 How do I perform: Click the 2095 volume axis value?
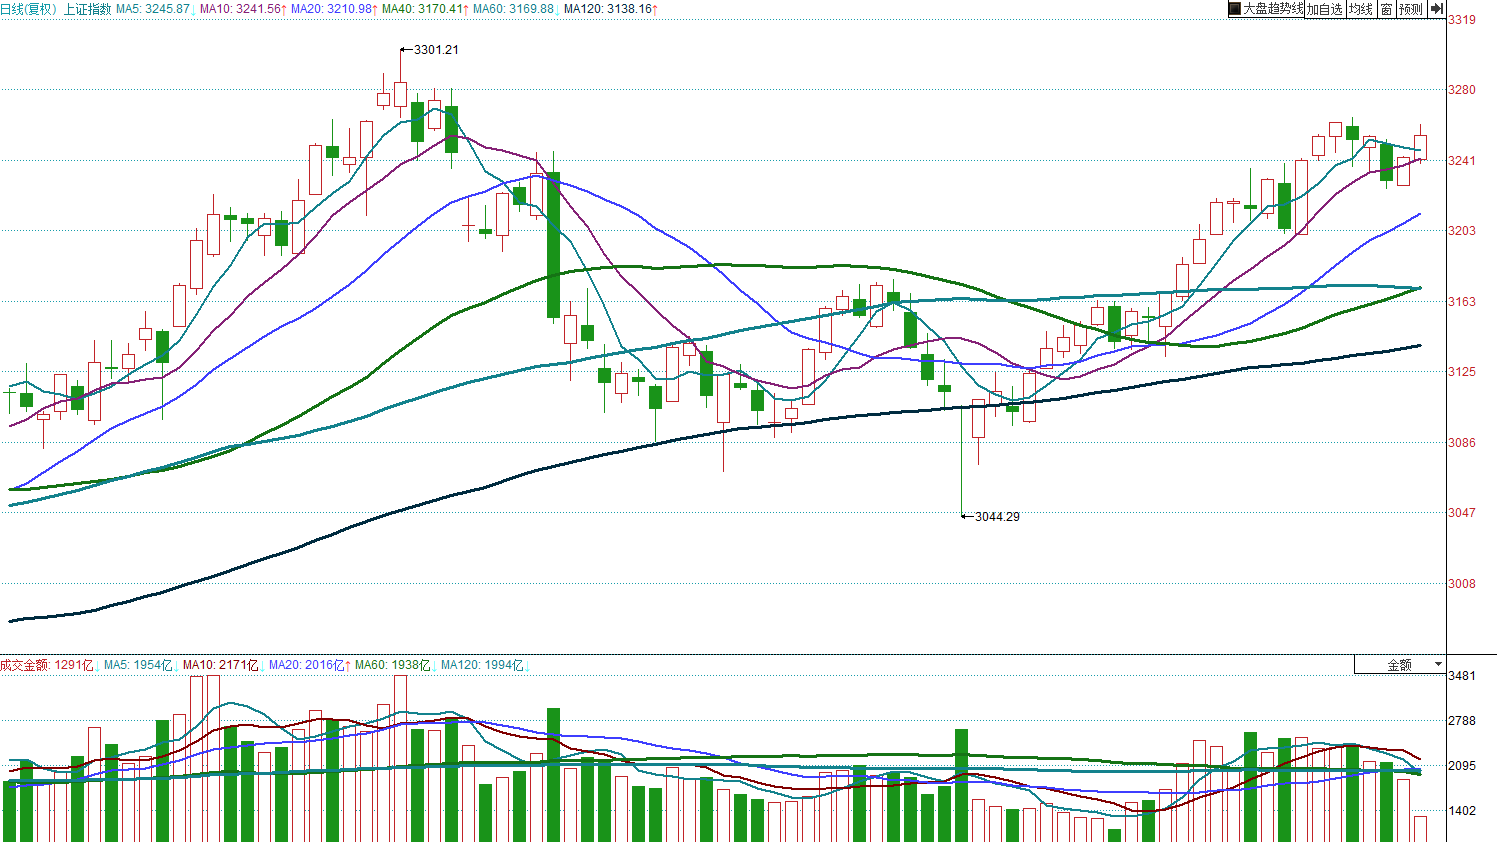point(1462,766)
